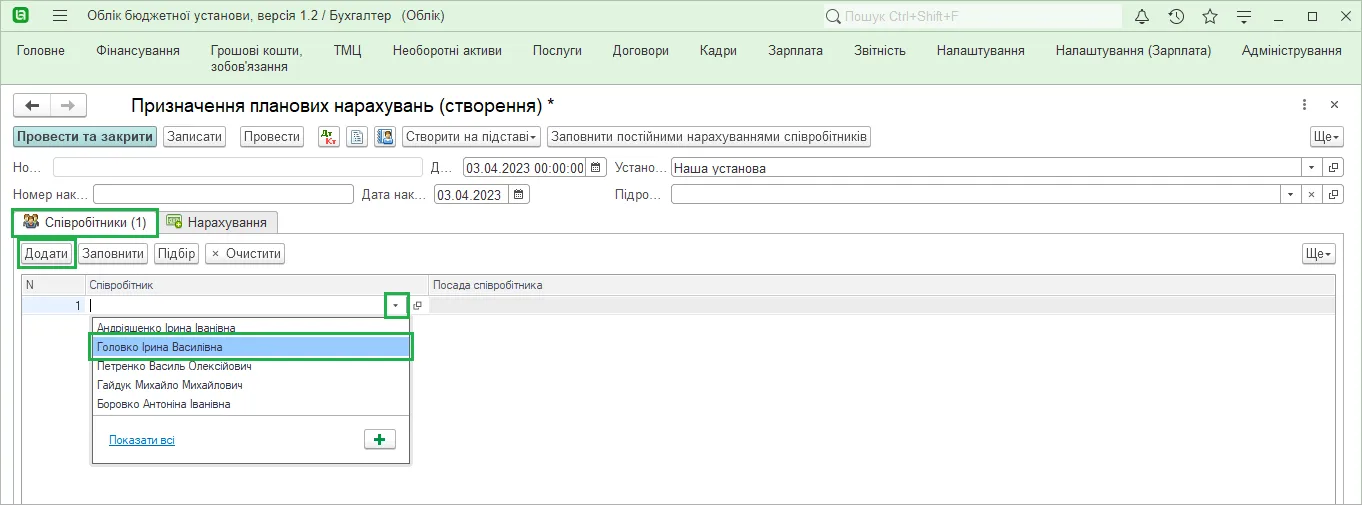
Task: Select Гайдук Михайло Михайлович from list
Action: pos(251,385)
